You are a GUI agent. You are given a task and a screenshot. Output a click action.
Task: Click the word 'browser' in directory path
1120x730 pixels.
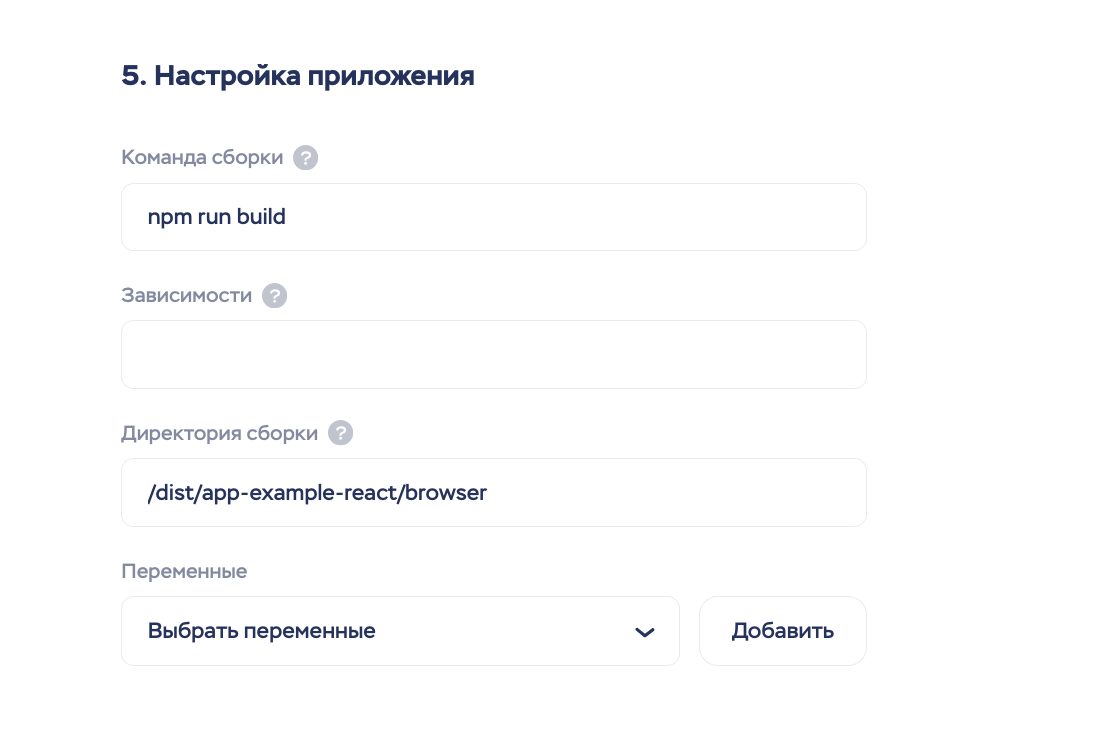[449, 493]
